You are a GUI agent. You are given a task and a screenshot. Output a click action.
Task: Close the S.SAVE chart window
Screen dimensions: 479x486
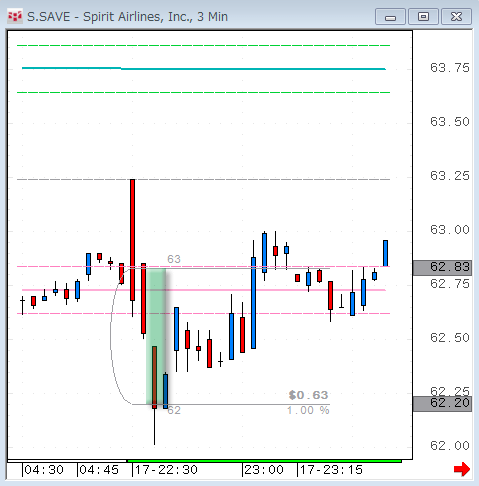(x=456, y=17)
